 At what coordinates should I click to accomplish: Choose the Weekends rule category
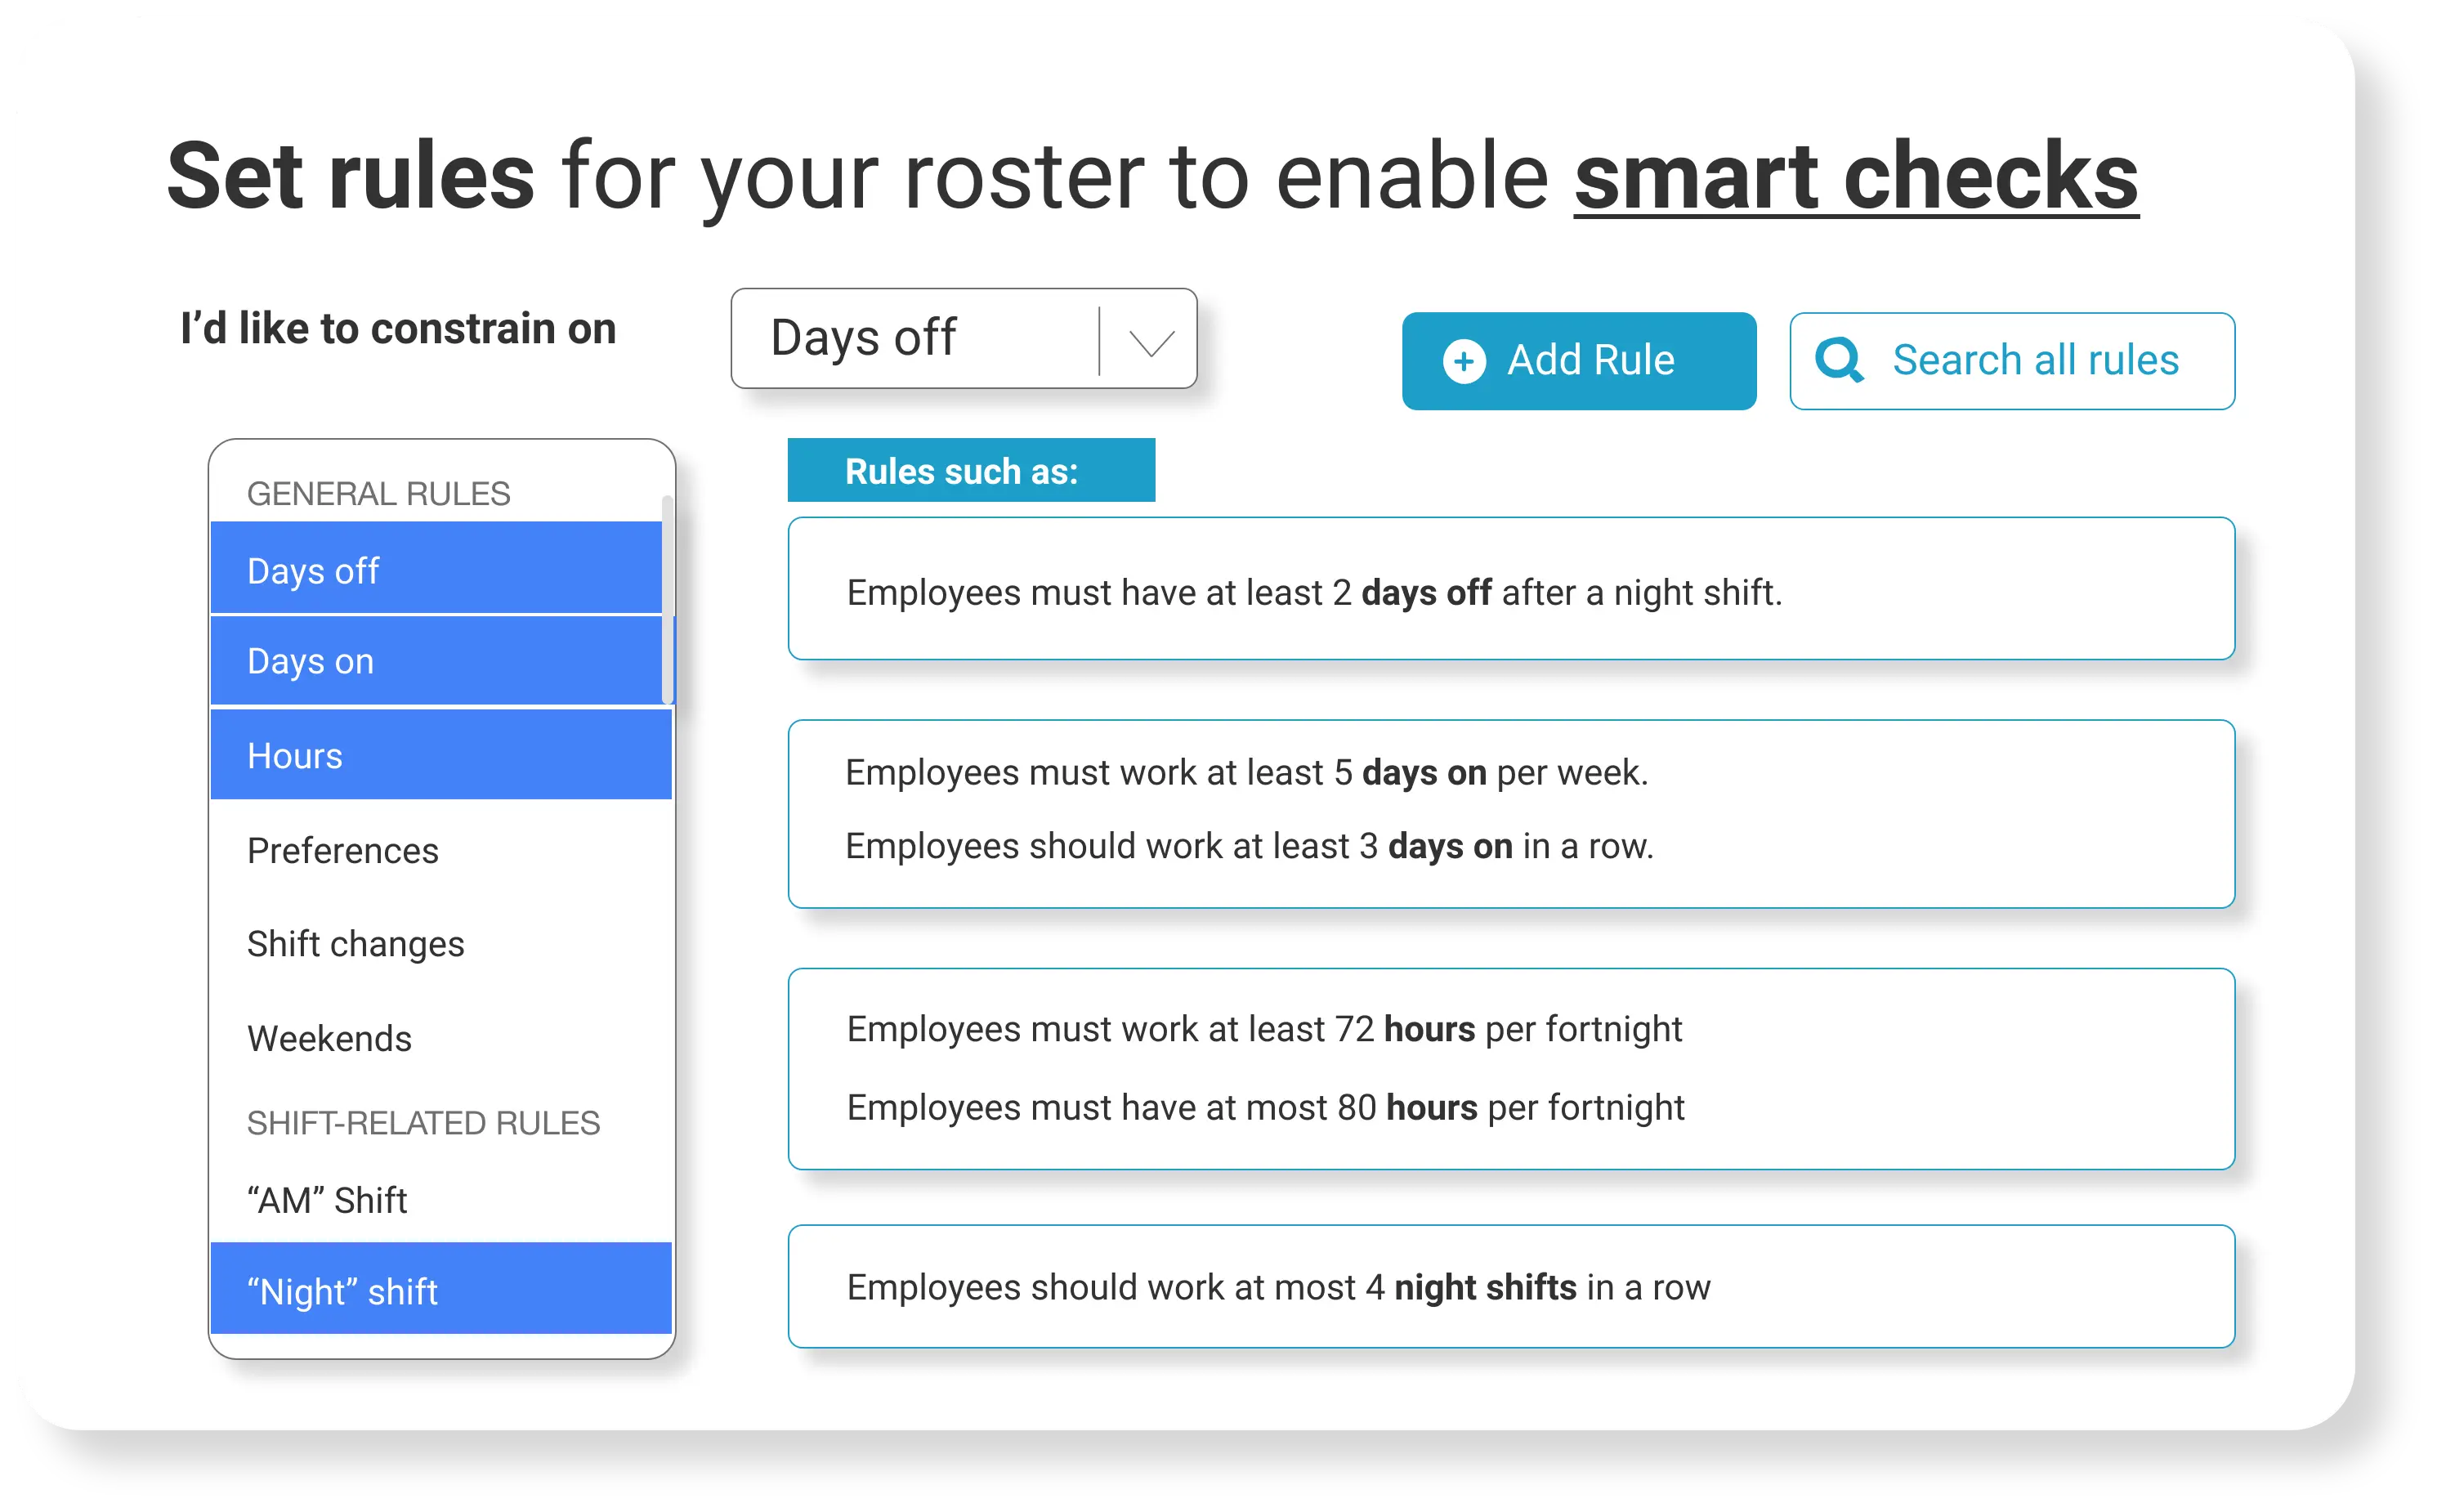[441, 1038]
